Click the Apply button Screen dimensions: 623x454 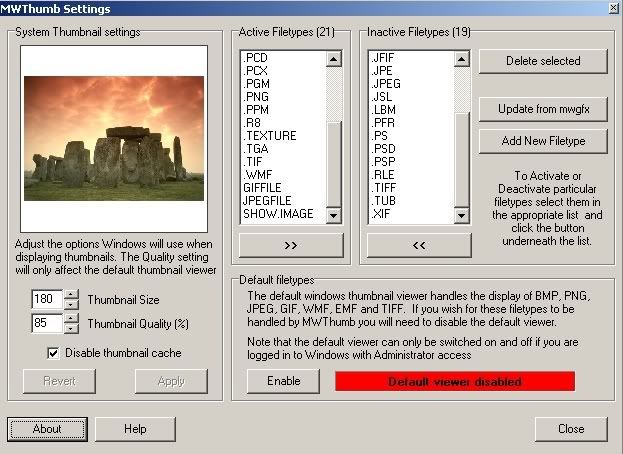[x=171, y=381]
